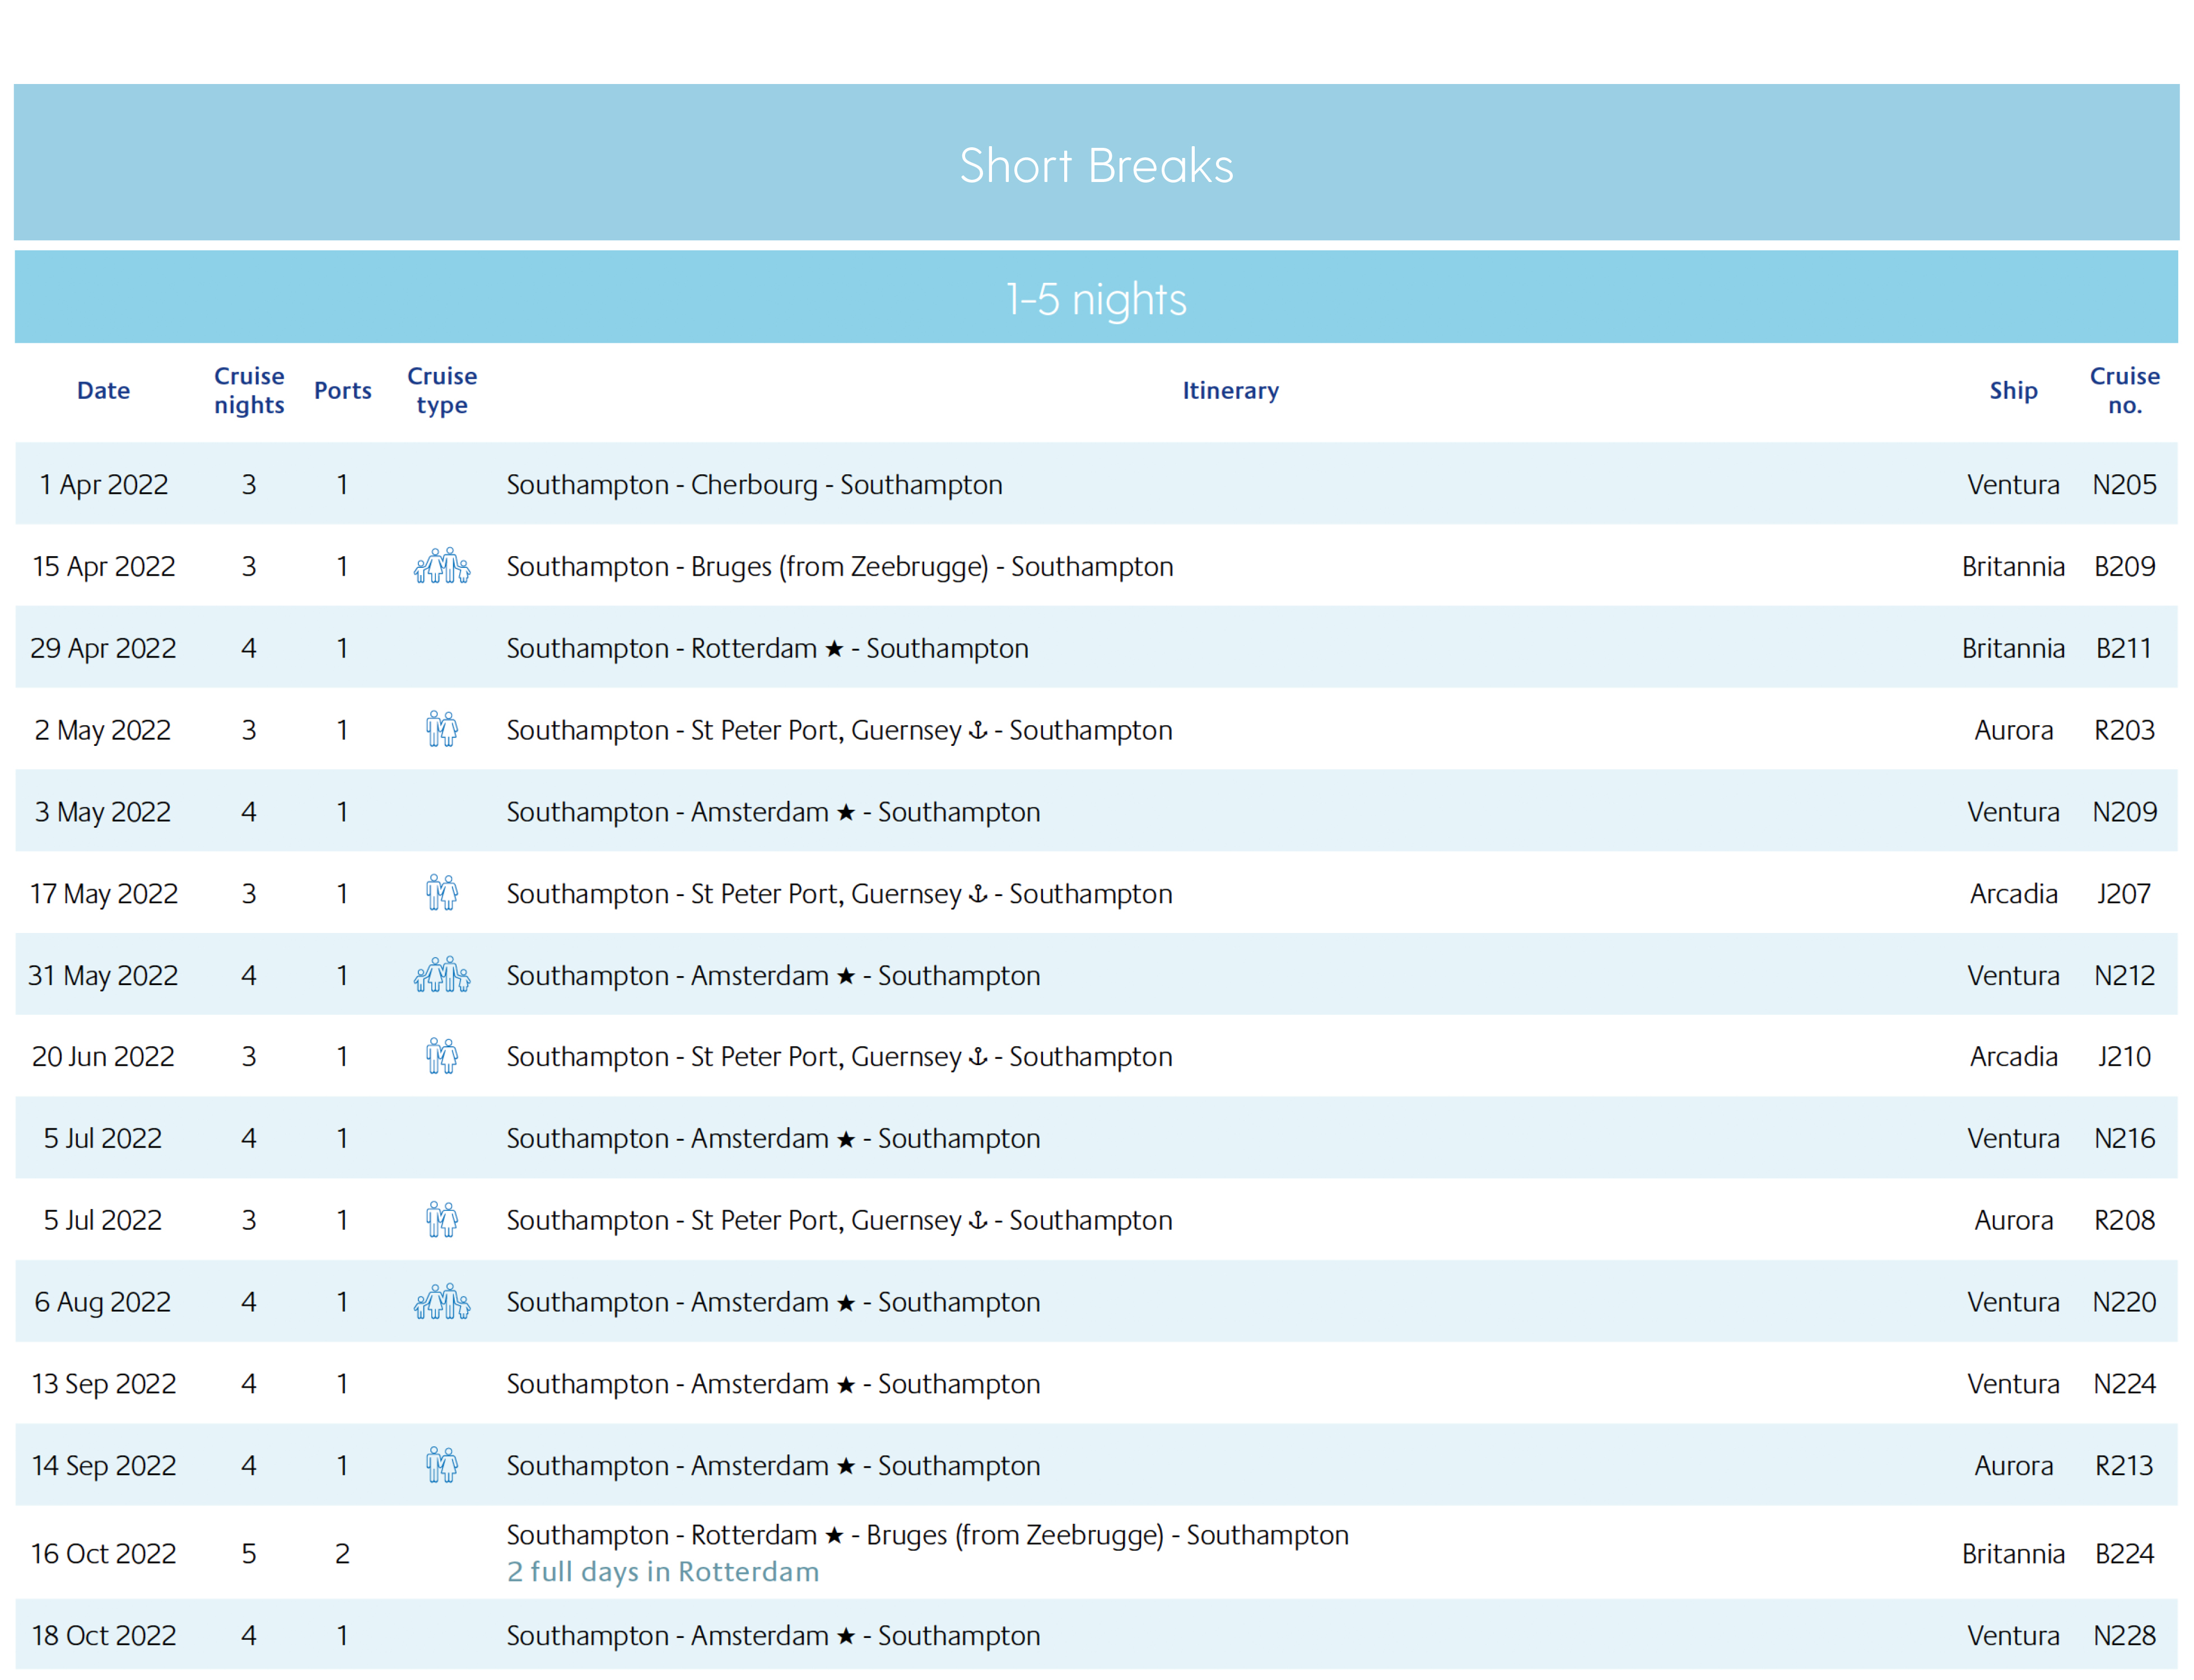Click the adults icon for cruise R208

[442, 1220]
